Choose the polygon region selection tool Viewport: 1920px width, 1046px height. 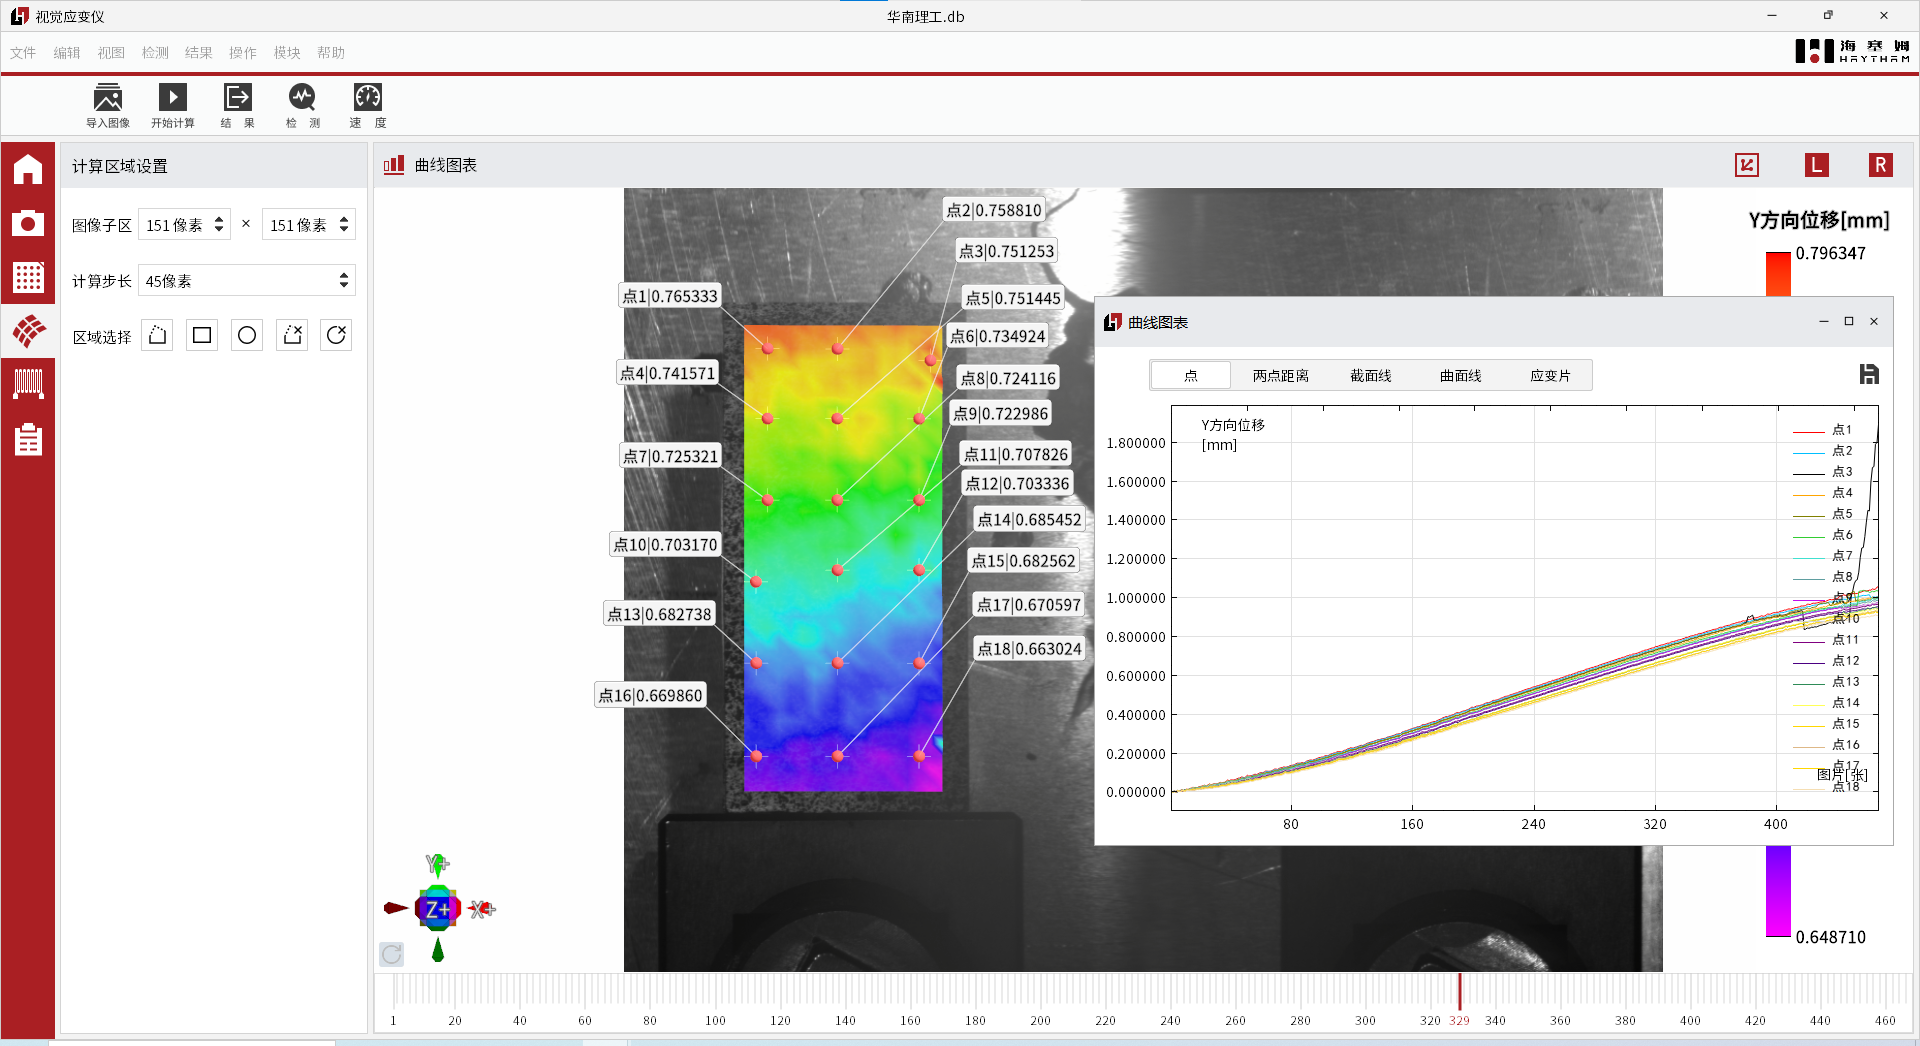[x=157, y=335]
